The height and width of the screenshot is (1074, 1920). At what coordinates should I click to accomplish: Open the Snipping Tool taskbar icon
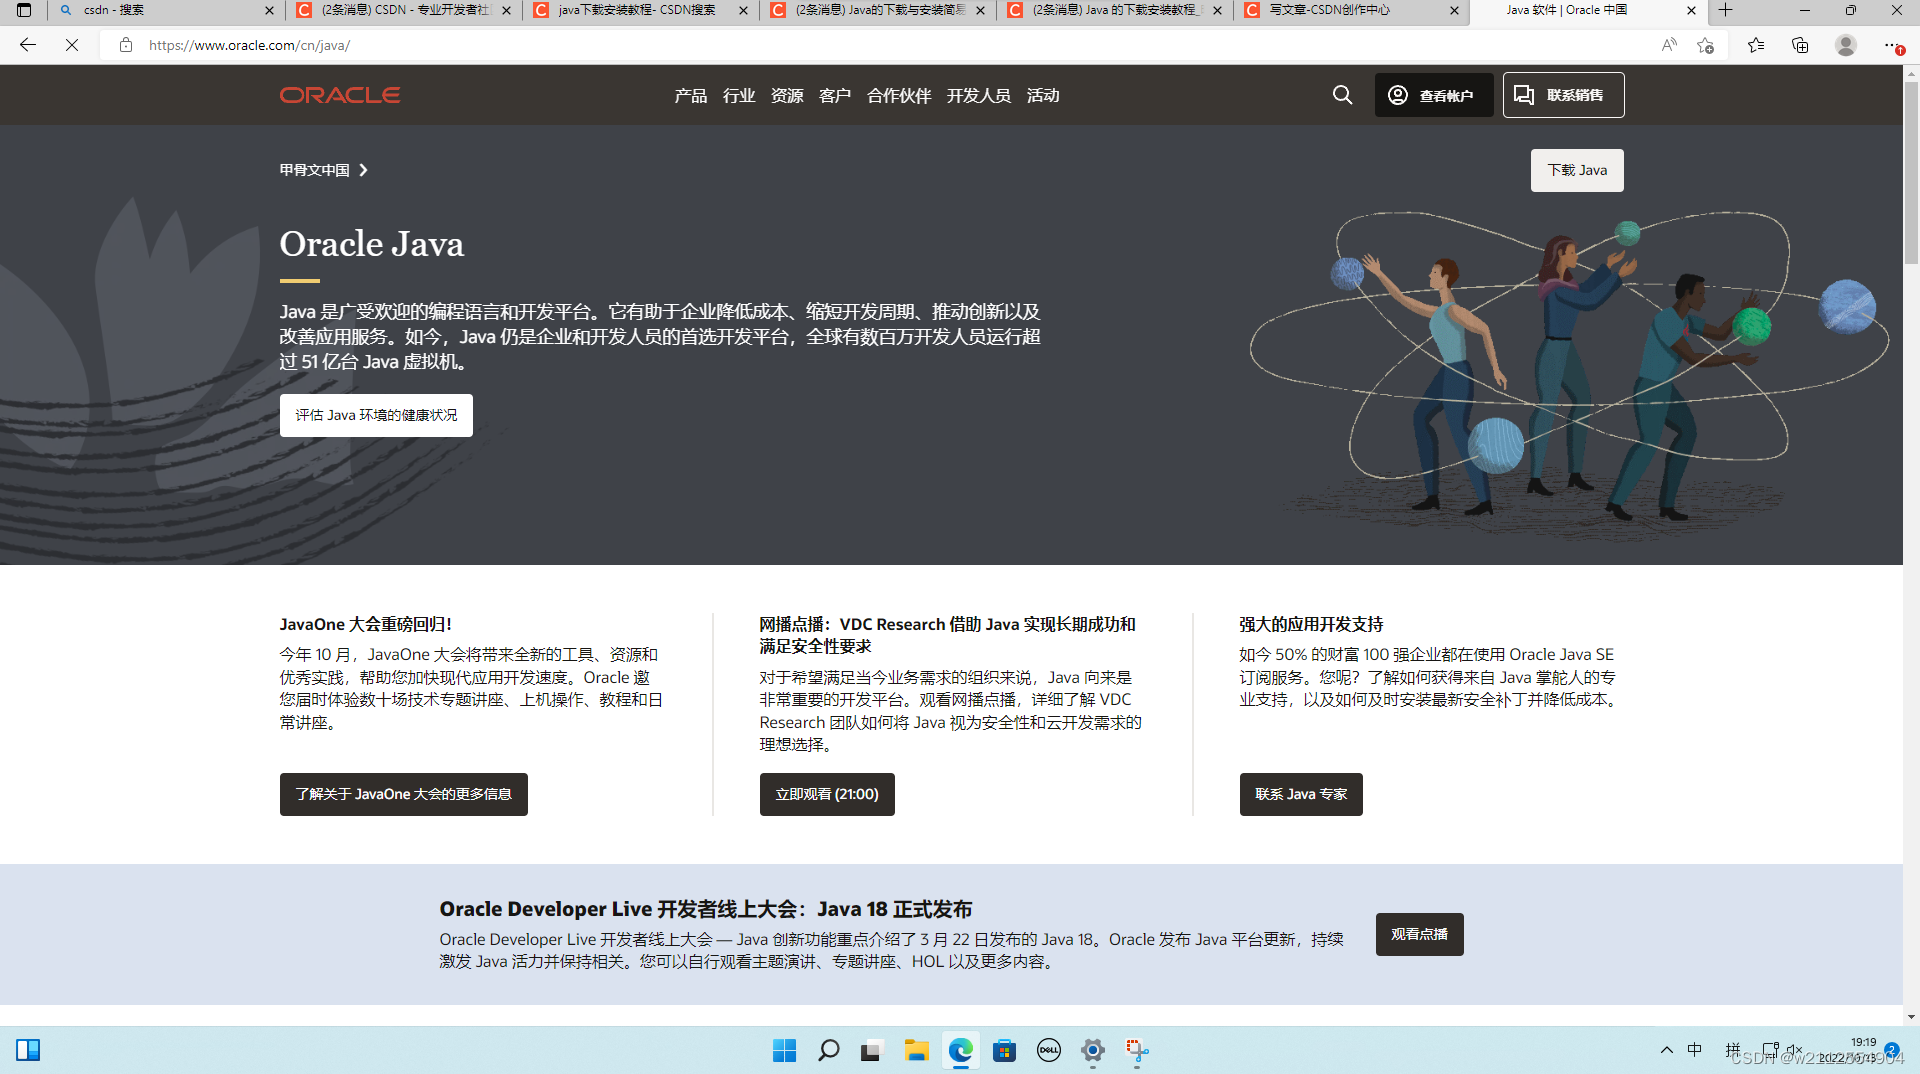pyautogui.click(x=1137, y=1050)
